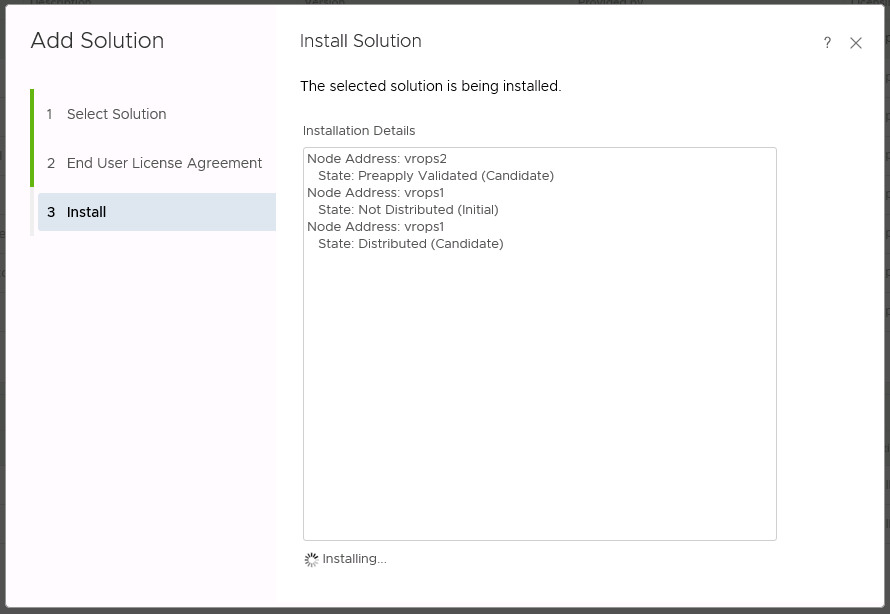
Task: Open the End User License Agreement step
Action: click(x=164, y=163)
